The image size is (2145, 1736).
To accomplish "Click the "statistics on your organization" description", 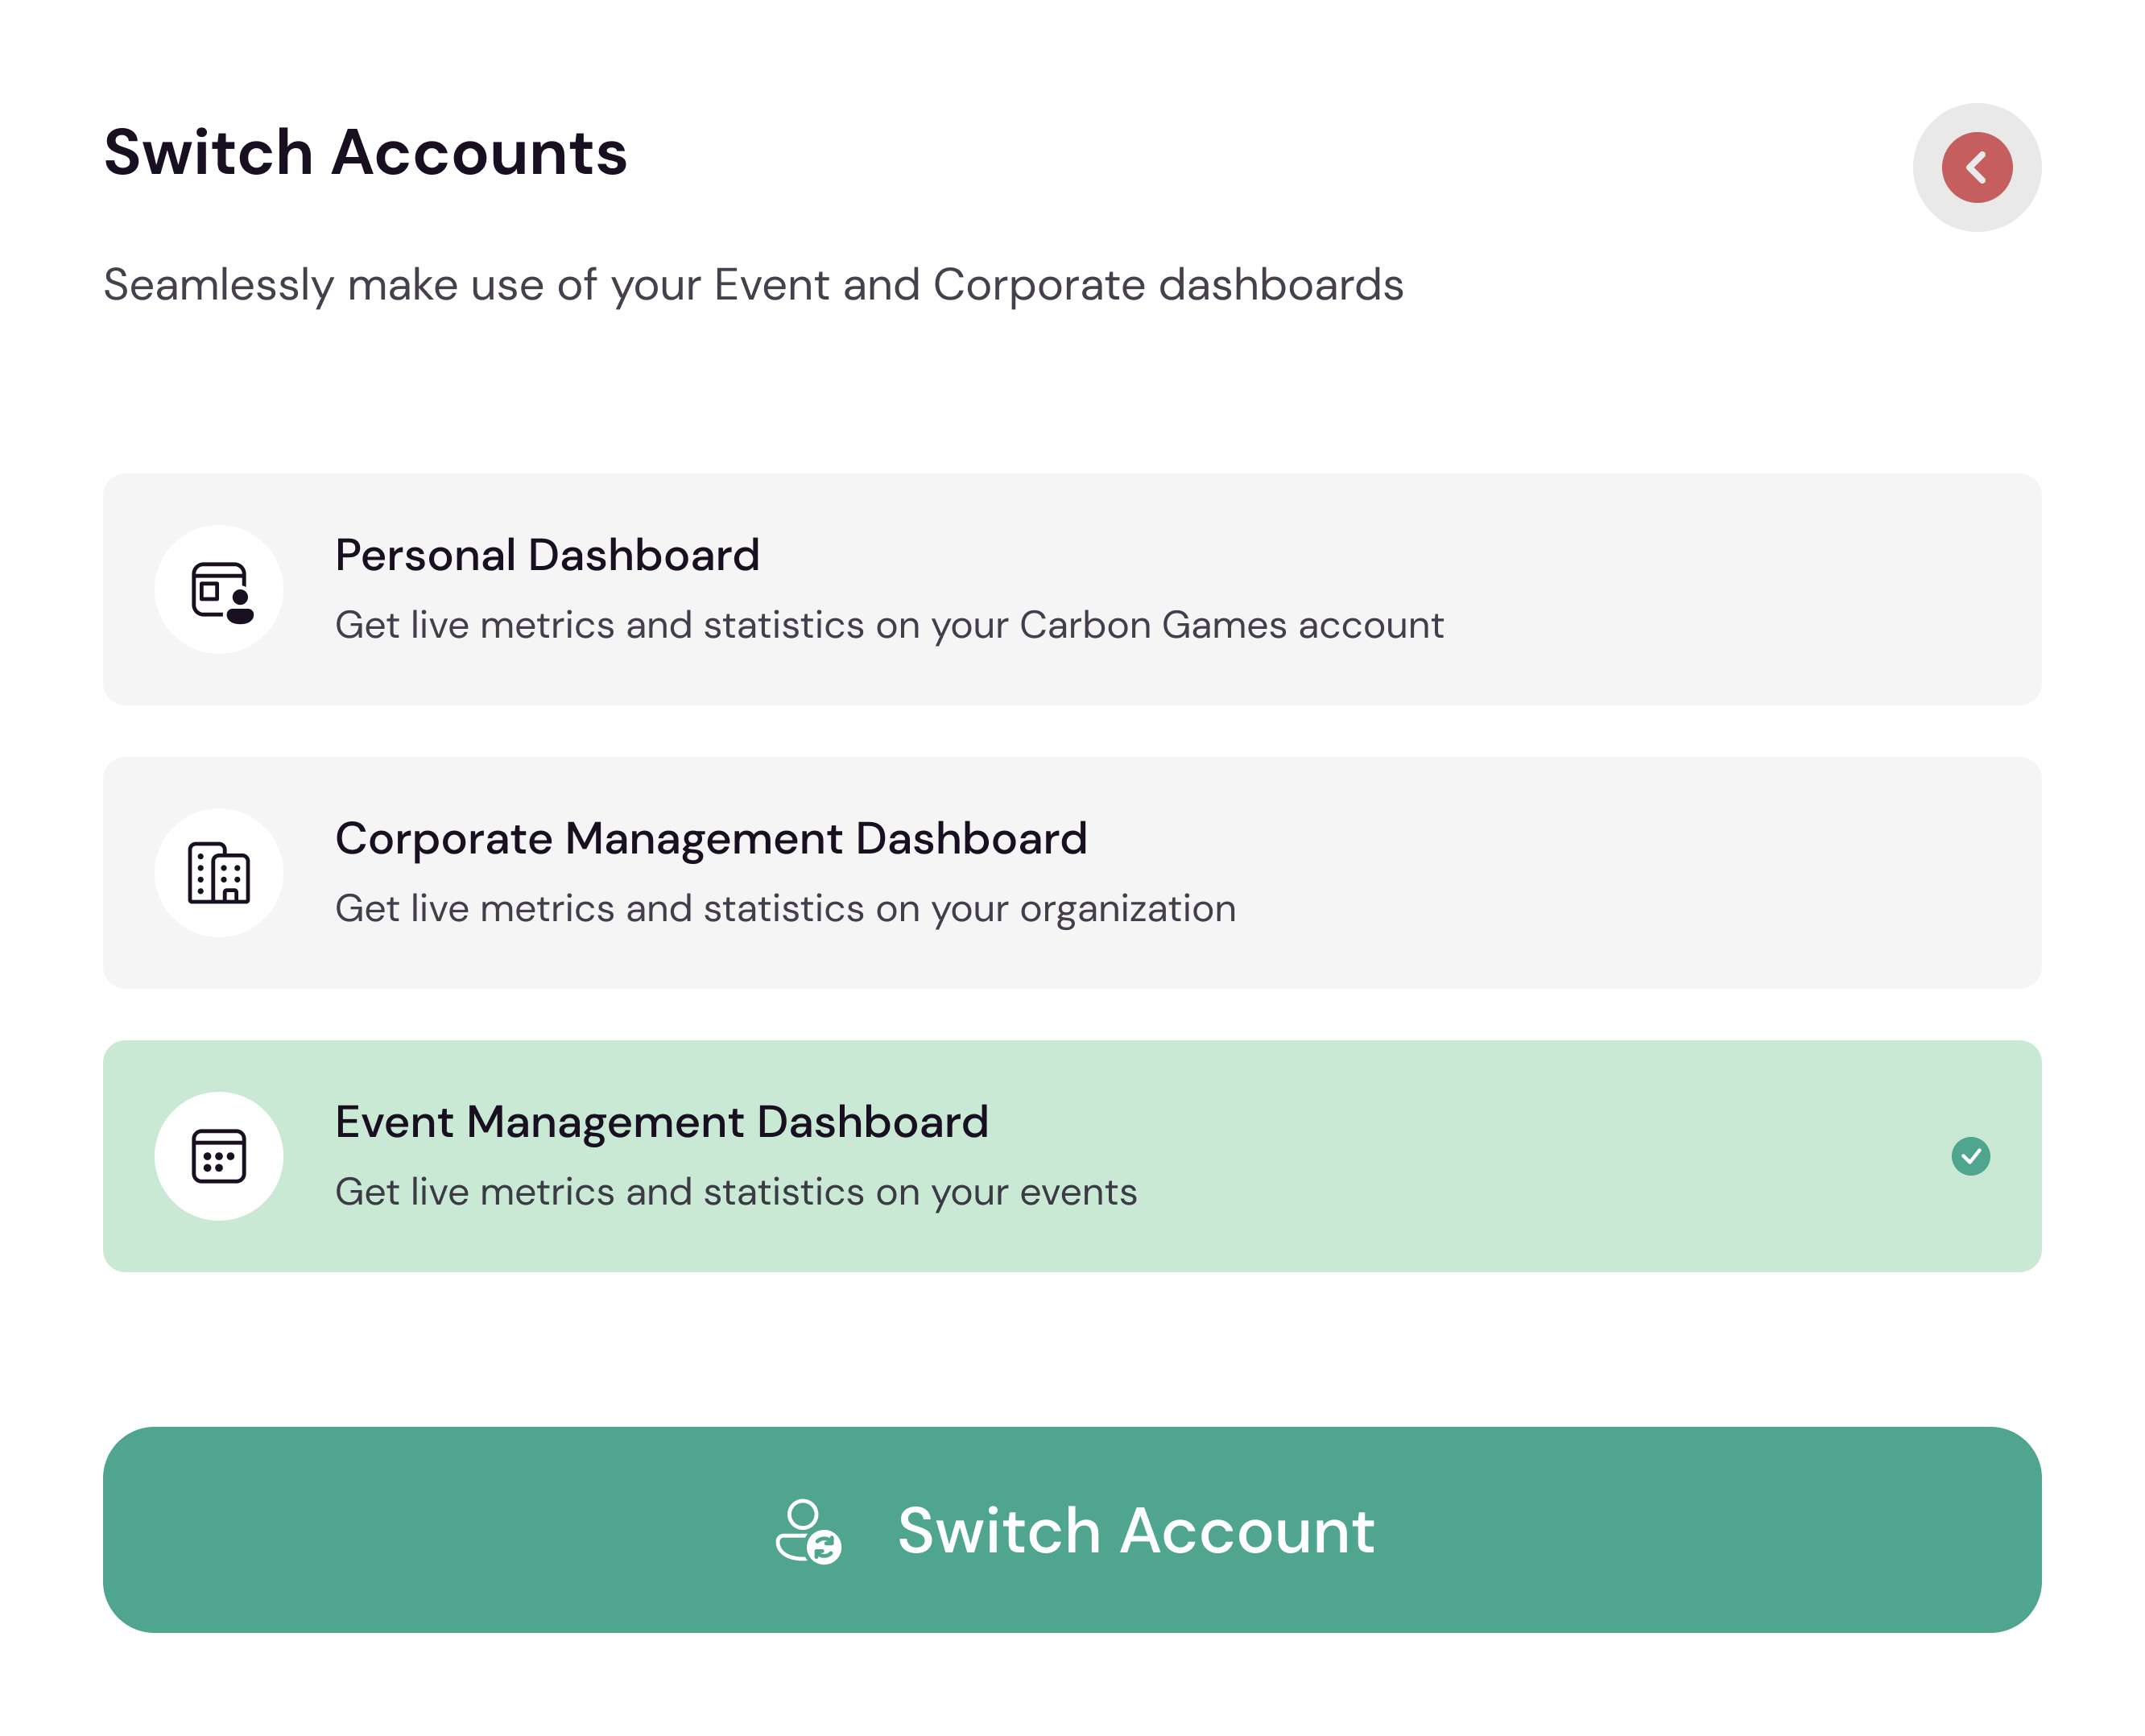I will coord(785,908).
